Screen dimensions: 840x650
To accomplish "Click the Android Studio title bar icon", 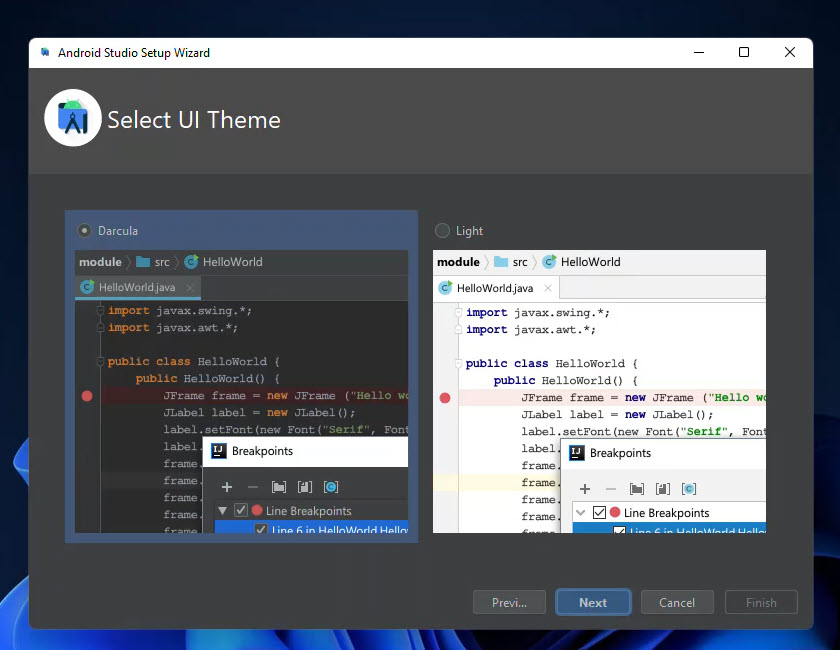I will (46, 52).
